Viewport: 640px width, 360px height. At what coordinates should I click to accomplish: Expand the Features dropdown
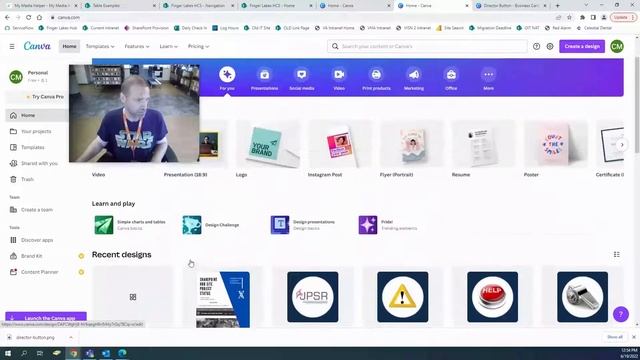(137, 47)
